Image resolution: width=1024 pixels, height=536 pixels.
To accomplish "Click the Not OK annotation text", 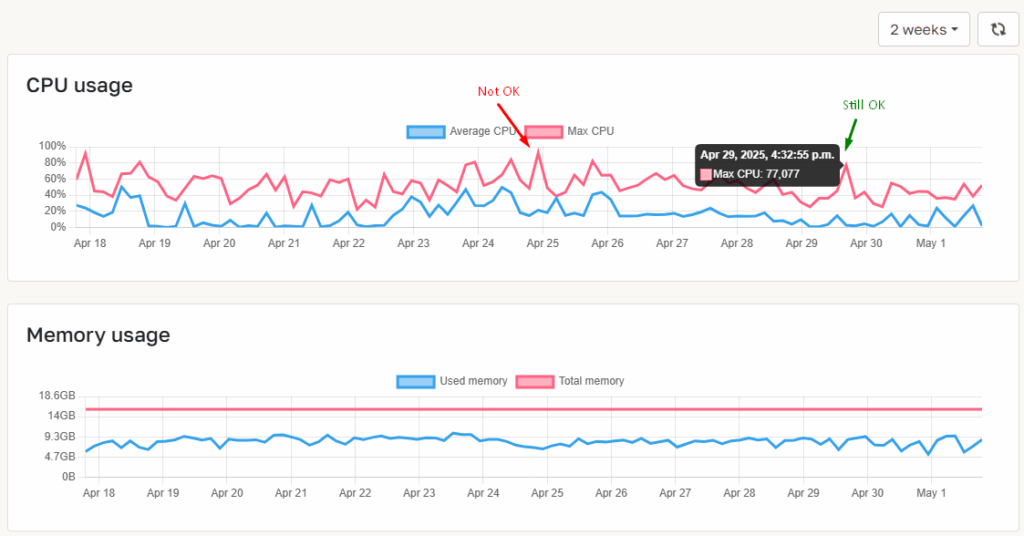I will pyautogui.click(x=498, y=91).
